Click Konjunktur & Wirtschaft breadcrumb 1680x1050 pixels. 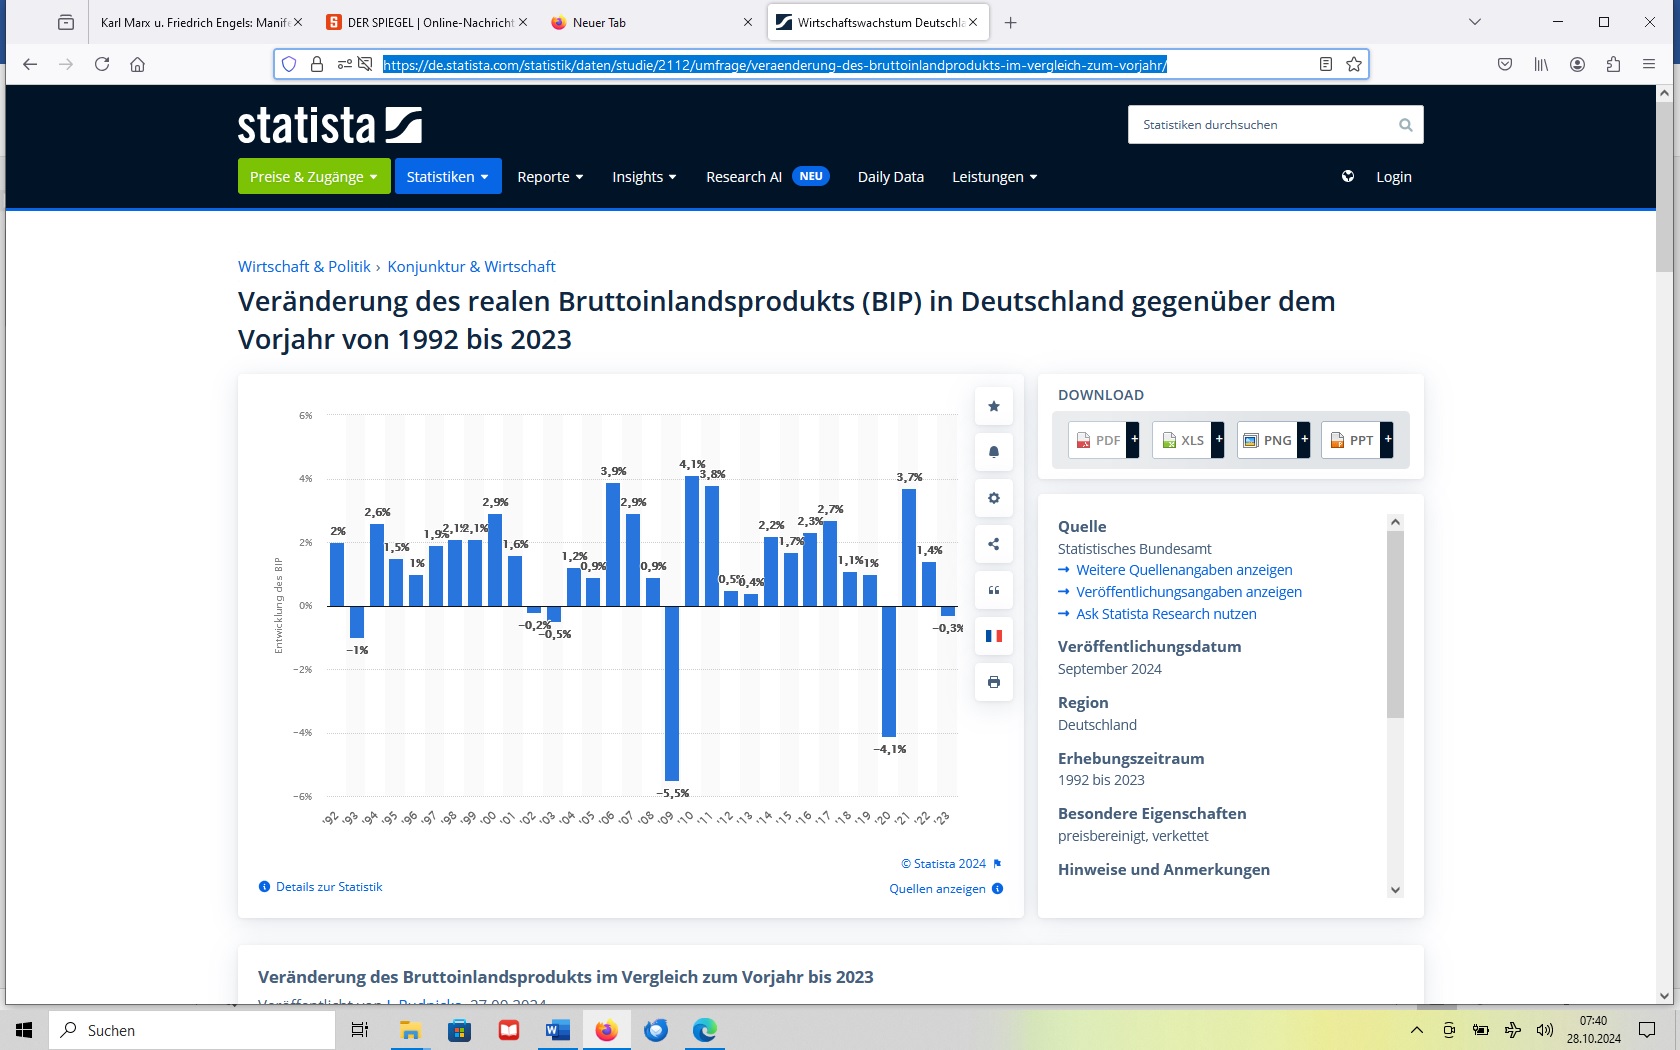pyautogui.click(x=471, y=267)
